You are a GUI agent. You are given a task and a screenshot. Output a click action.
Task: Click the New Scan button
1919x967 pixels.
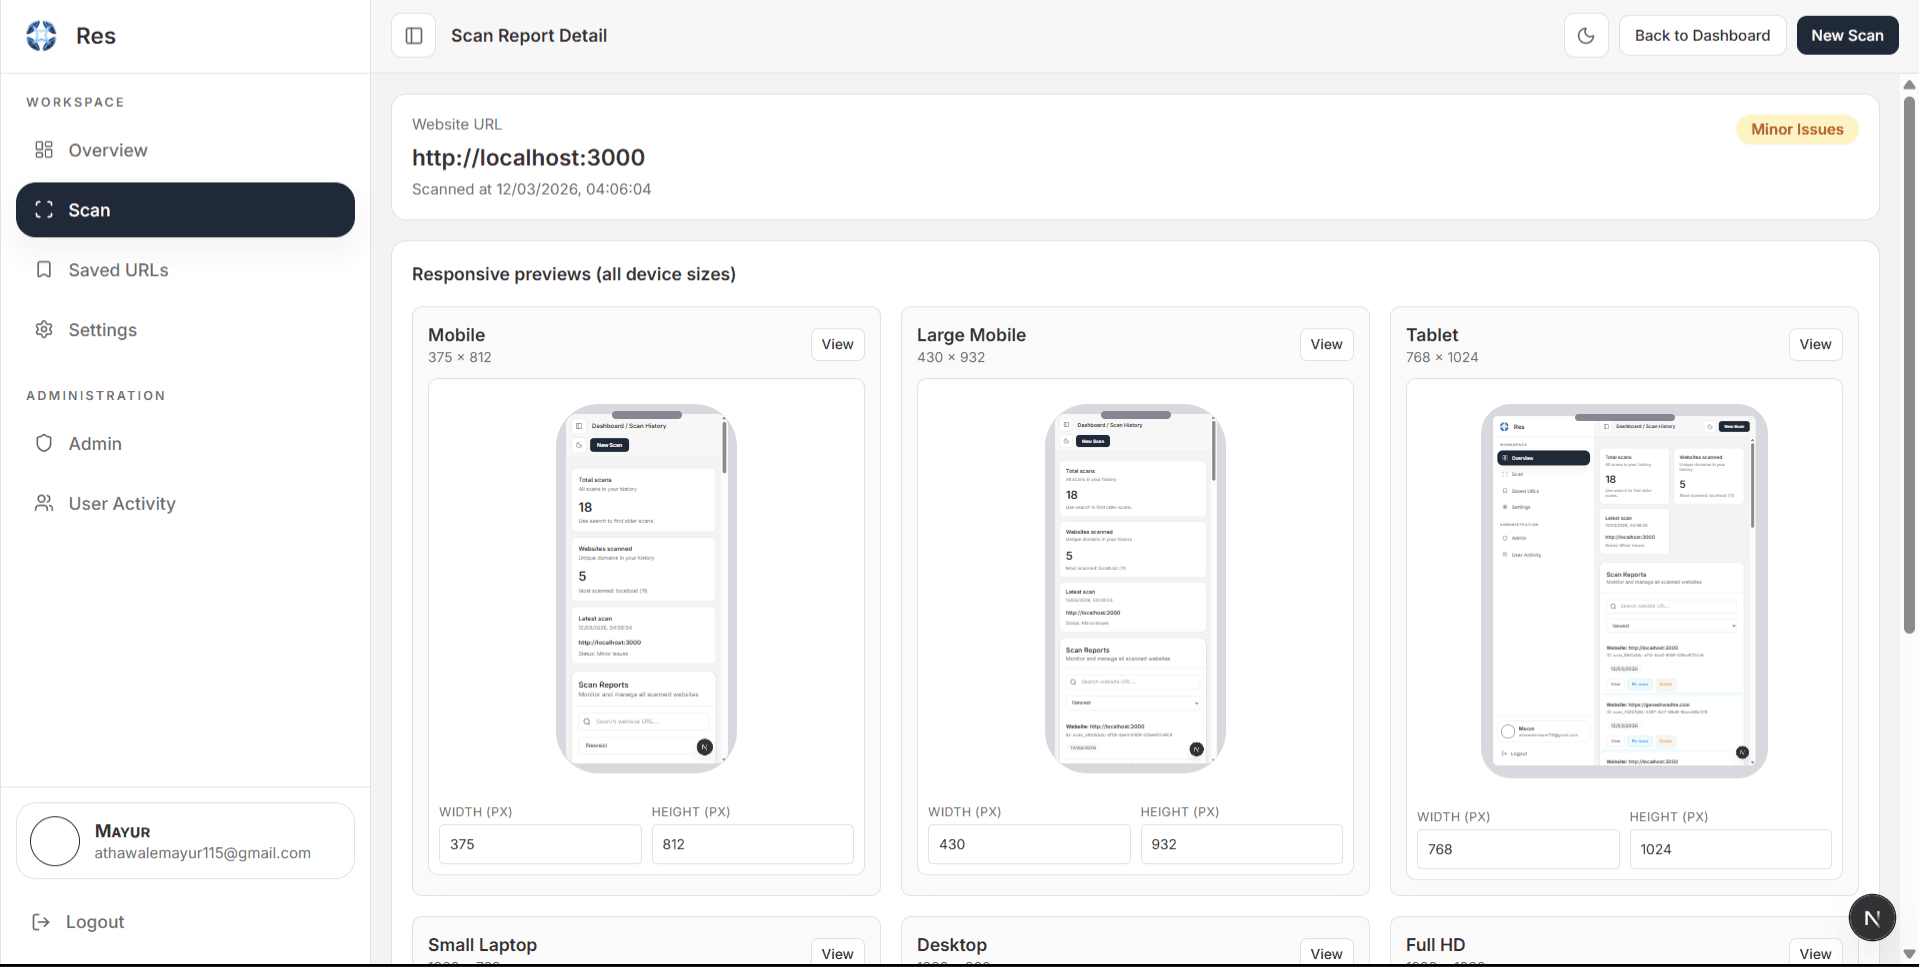click(1847, 35)
